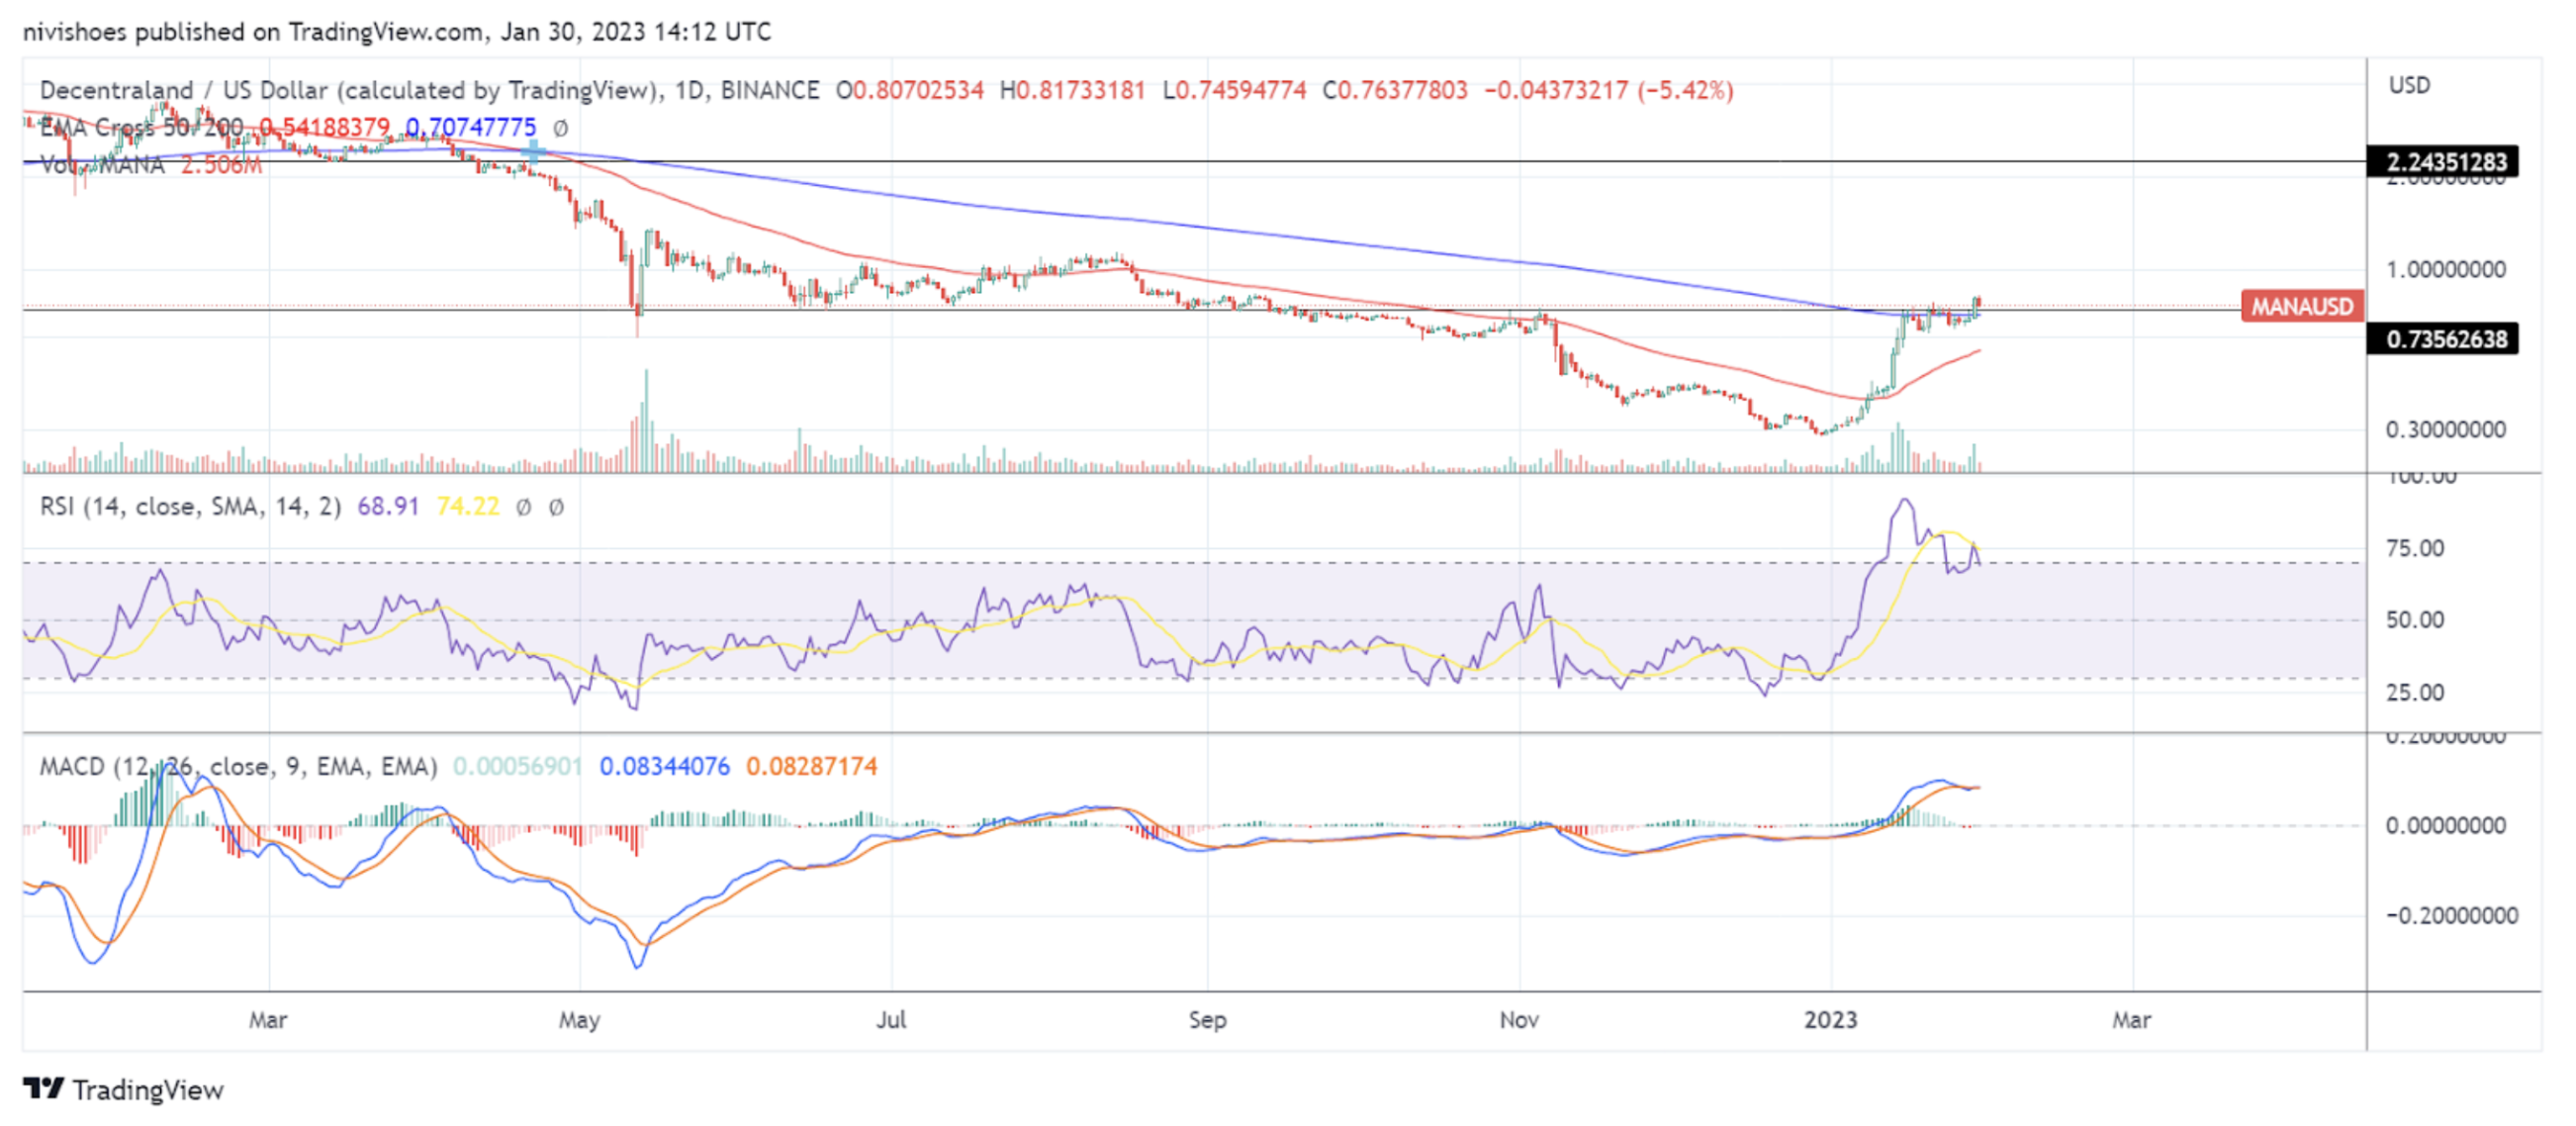Select the EMA Cross 50/200 indicator legend

(x=141, y=128)
